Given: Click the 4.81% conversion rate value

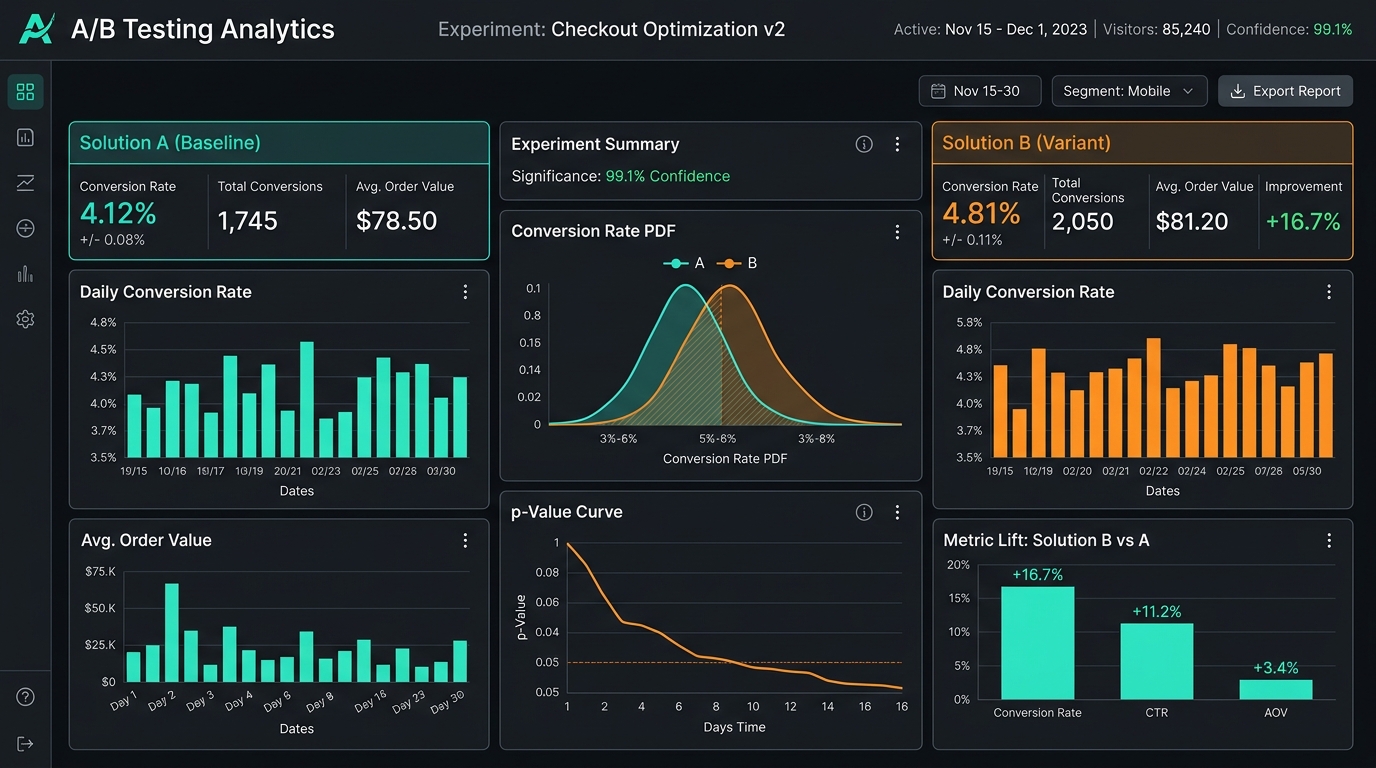Looking at the screenshot, I should pos(981,213).
